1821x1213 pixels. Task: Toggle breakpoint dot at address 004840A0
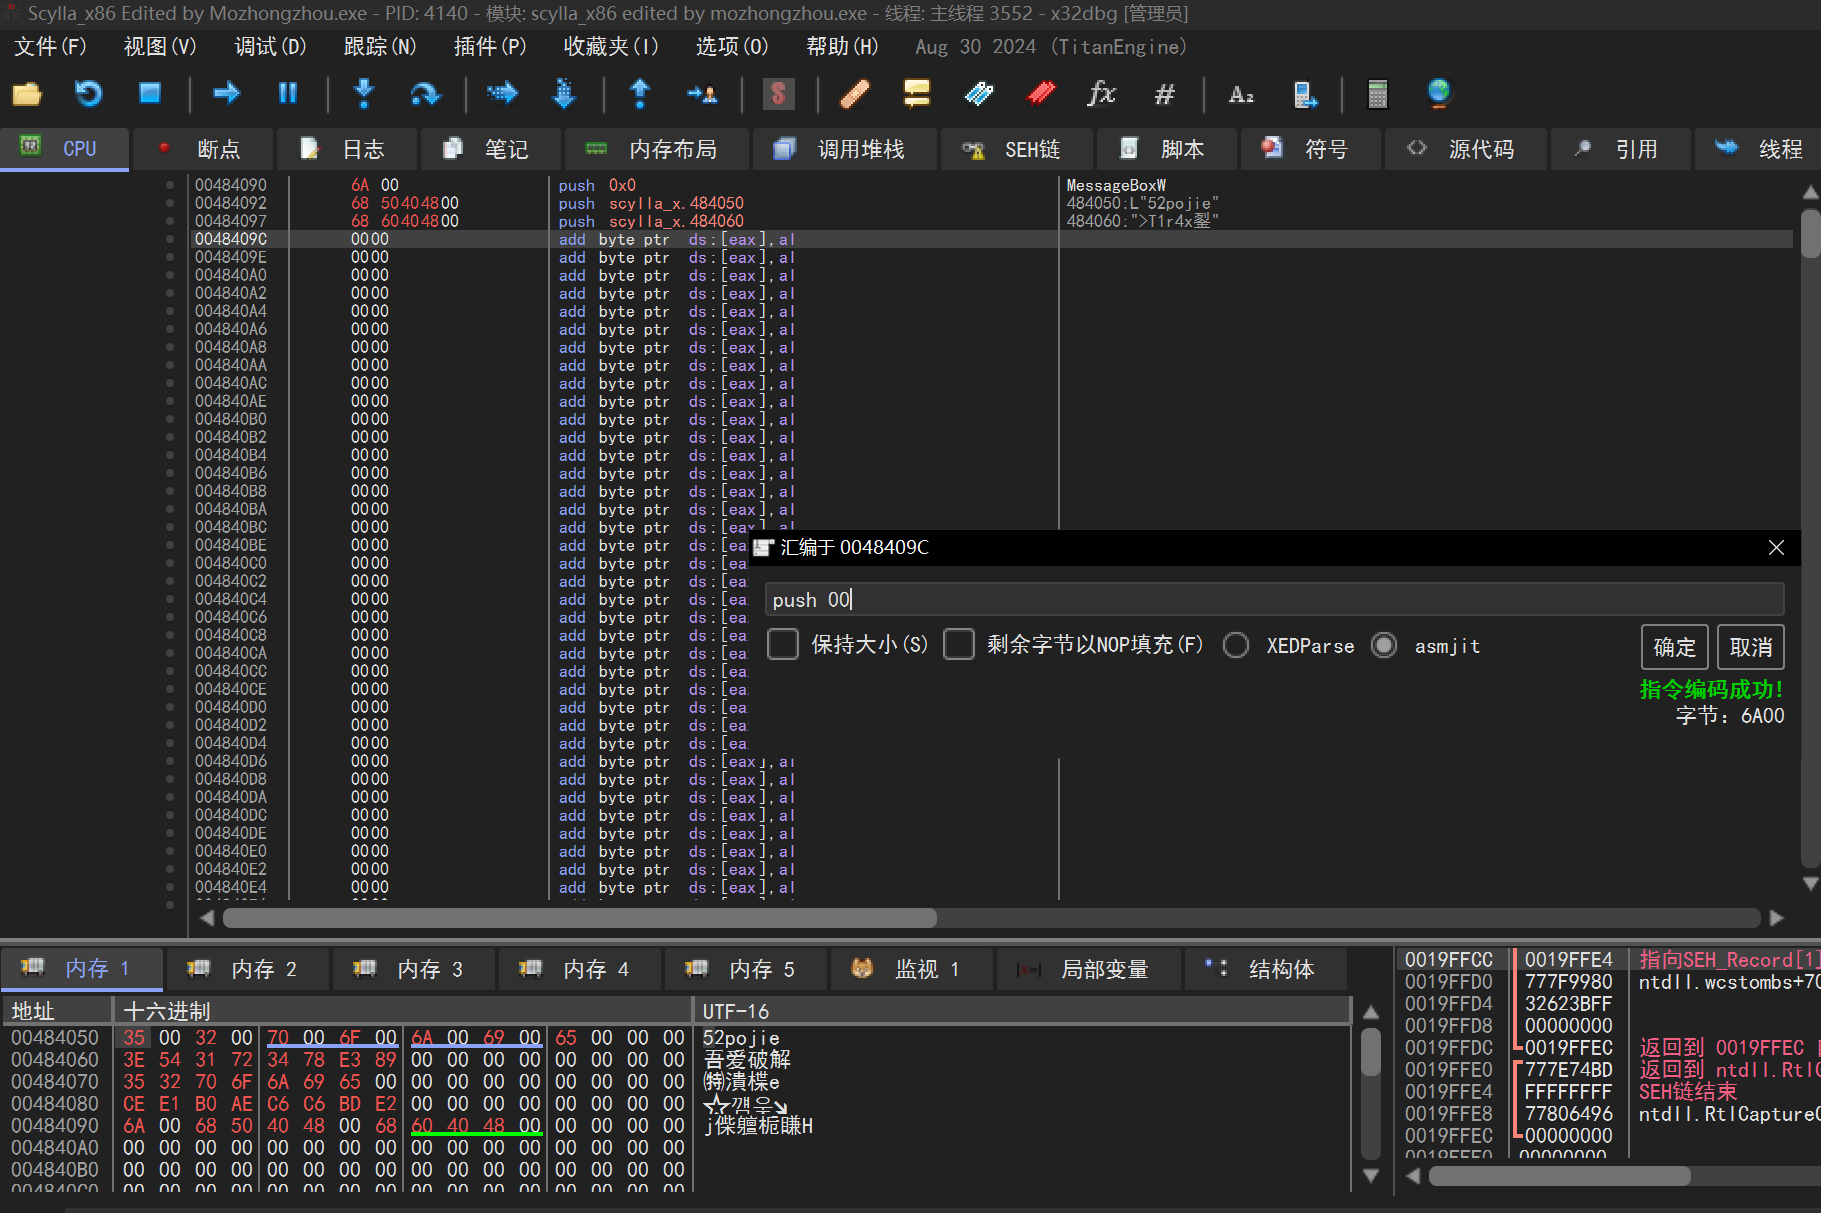click(x=170, y=275)
